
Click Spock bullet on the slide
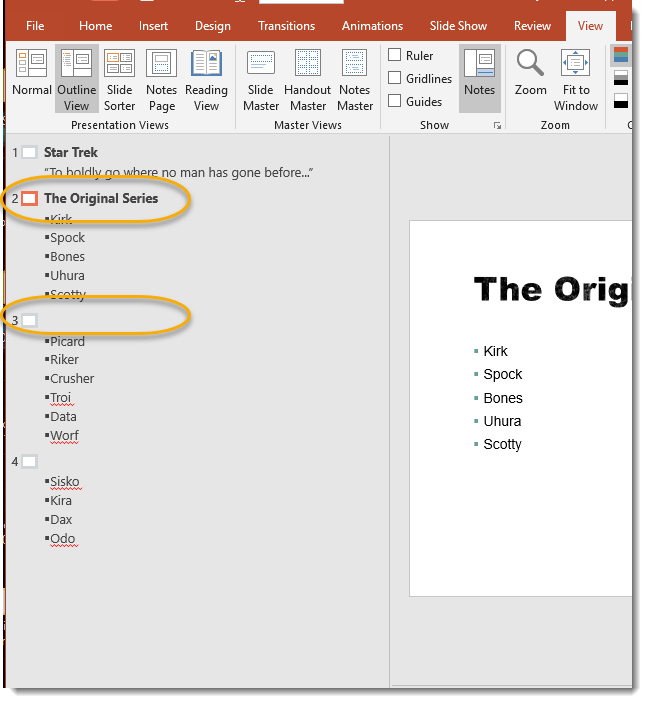(x=503, y=374)
